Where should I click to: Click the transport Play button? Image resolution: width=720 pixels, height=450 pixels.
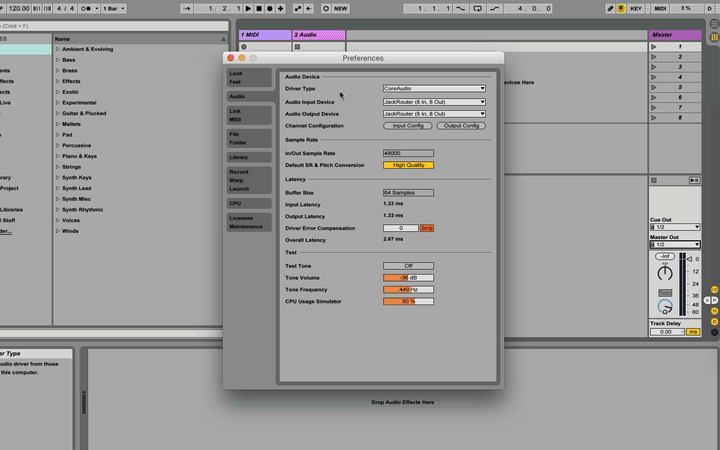[248, 8]
